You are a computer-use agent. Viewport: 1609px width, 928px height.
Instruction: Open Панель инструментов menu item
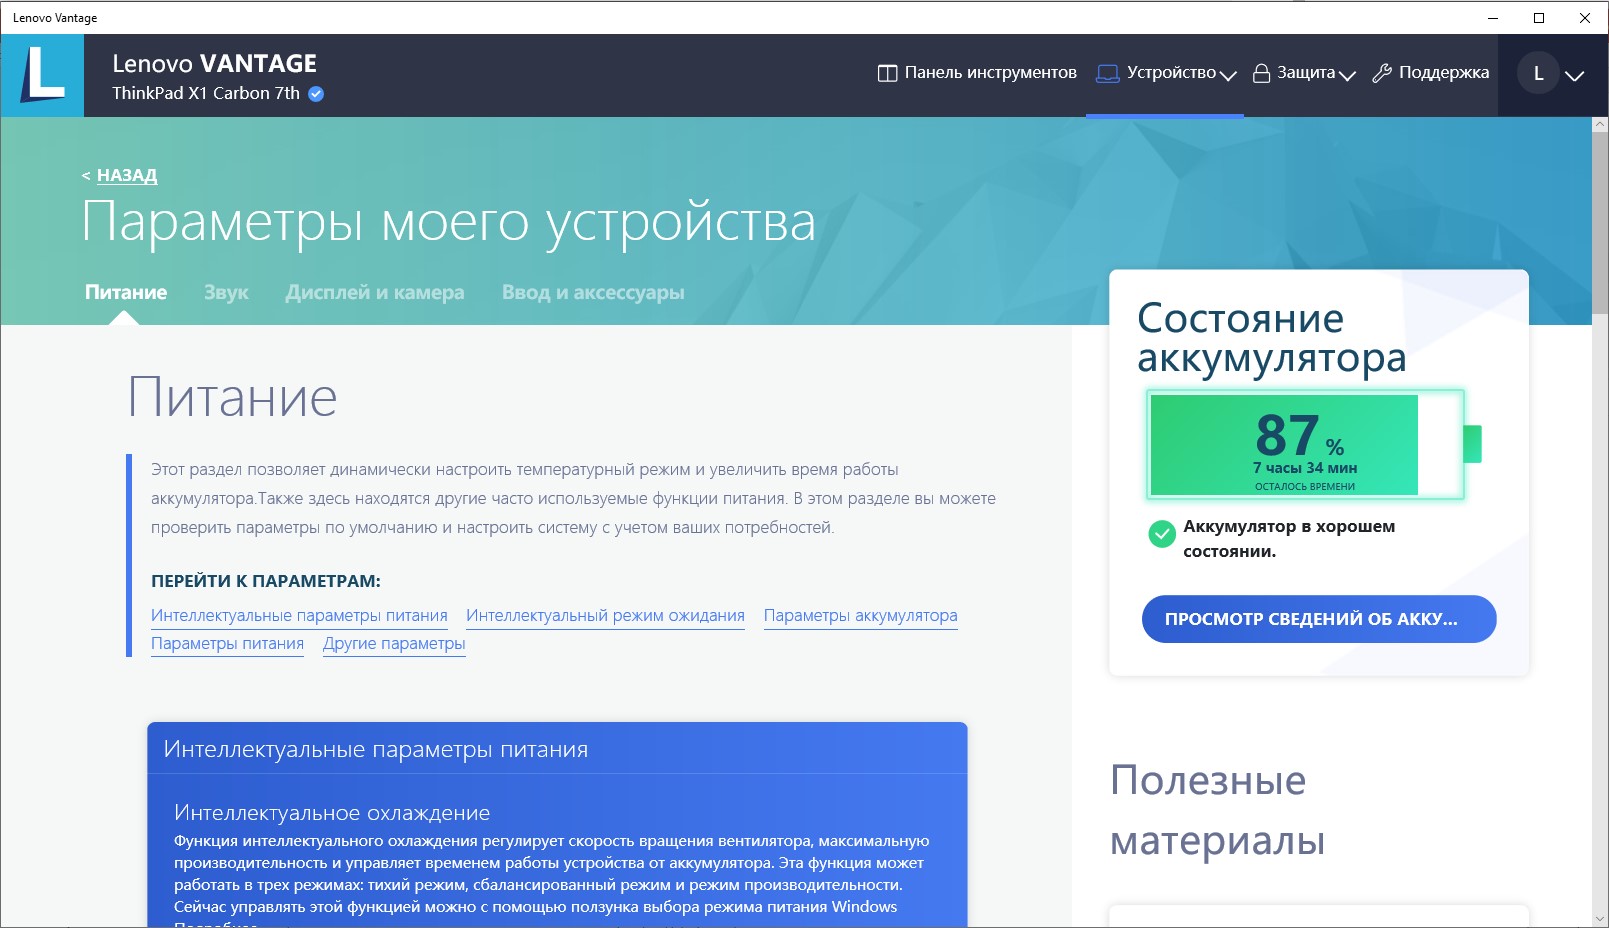tap(990, 73)
